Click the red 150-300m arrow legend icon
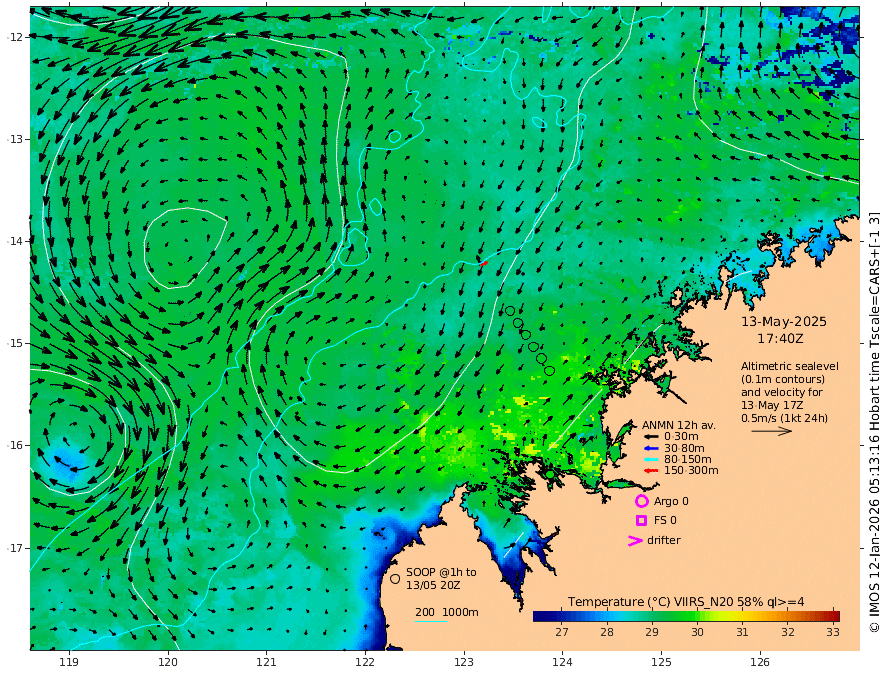The height and width of the screenshot is (680, 880). [651, 470]
